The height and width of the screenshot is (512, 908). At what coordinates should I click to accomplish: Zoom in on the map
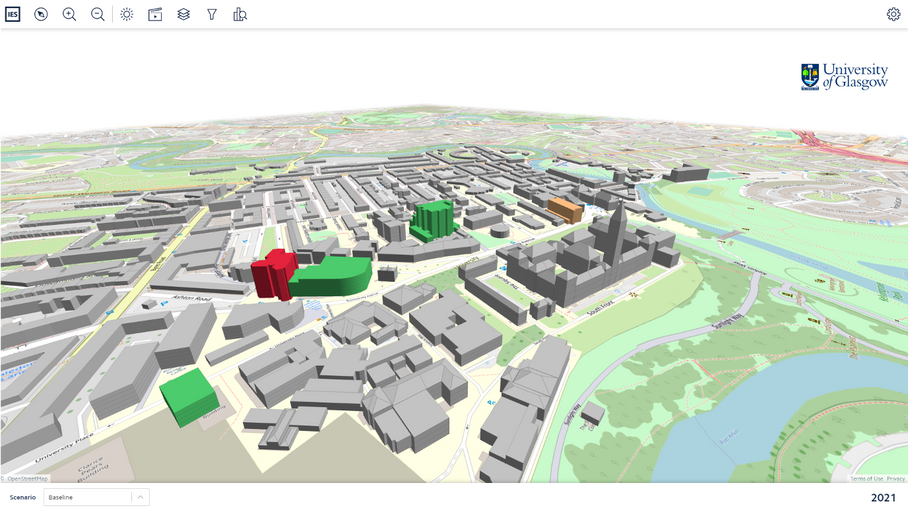point(69,14)
